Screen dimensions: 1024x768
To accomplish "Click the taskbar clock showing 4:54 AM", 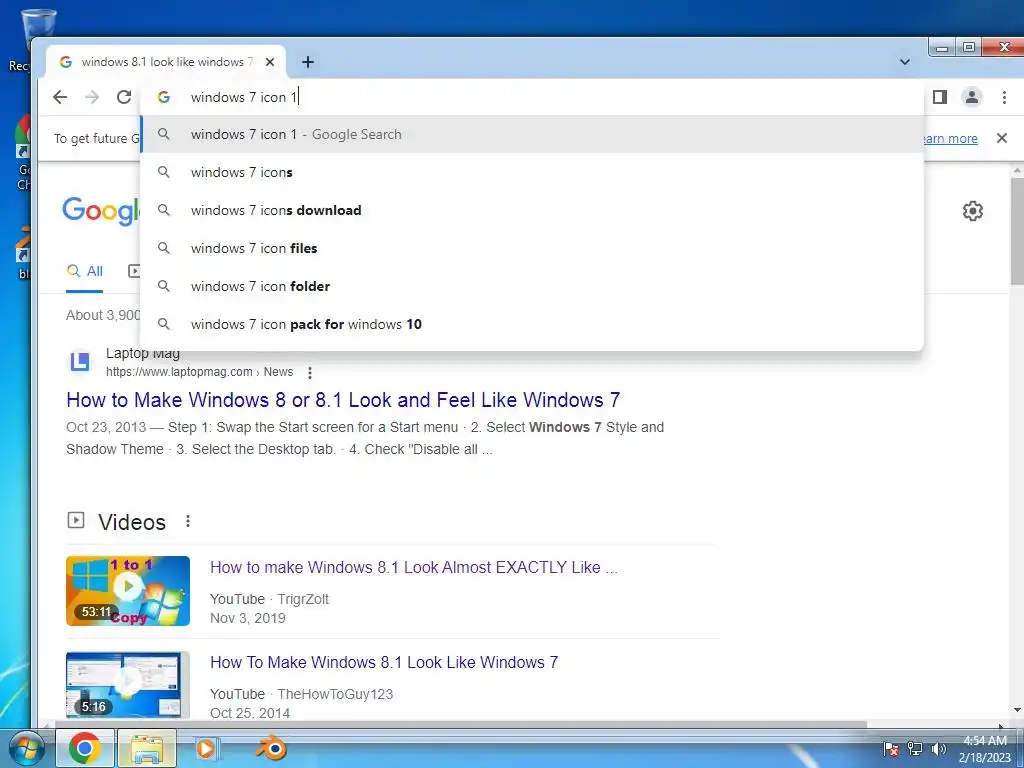I will (x=985, y=749).
